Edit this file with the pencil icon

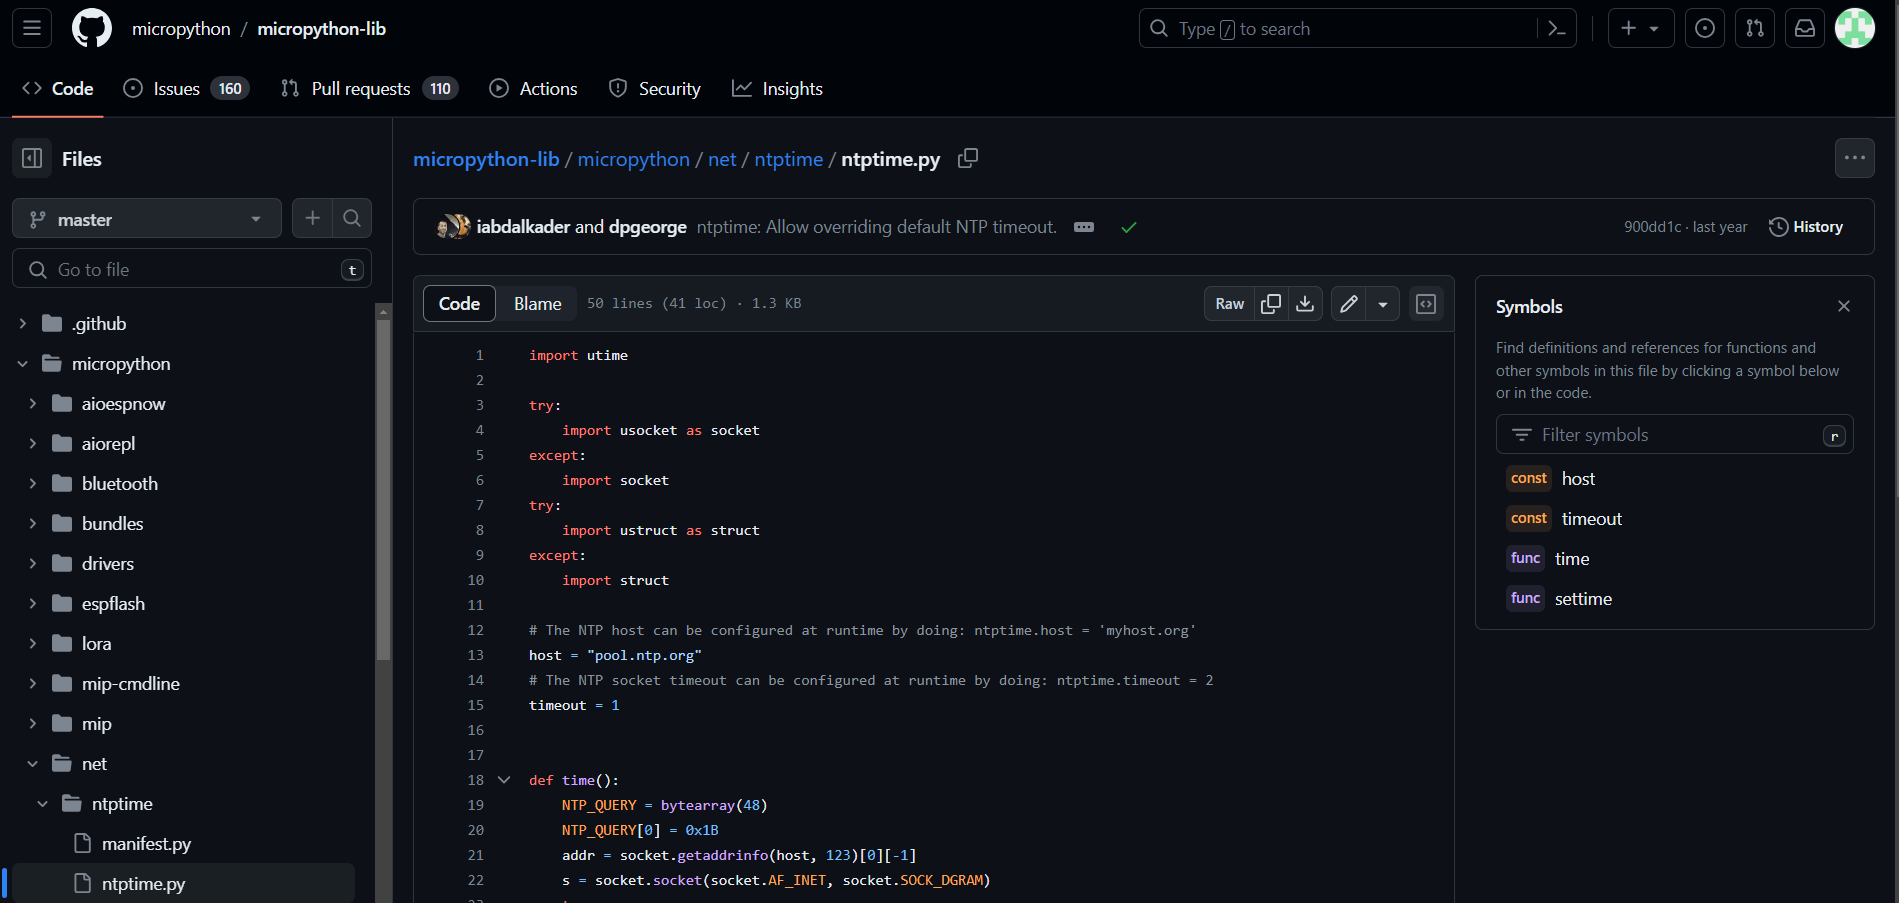1349,304
